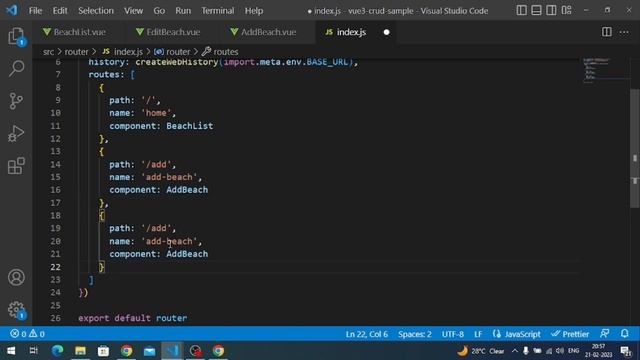Open the View menu
The width and height of the screenshot is (640, 360).
(133, 11)
